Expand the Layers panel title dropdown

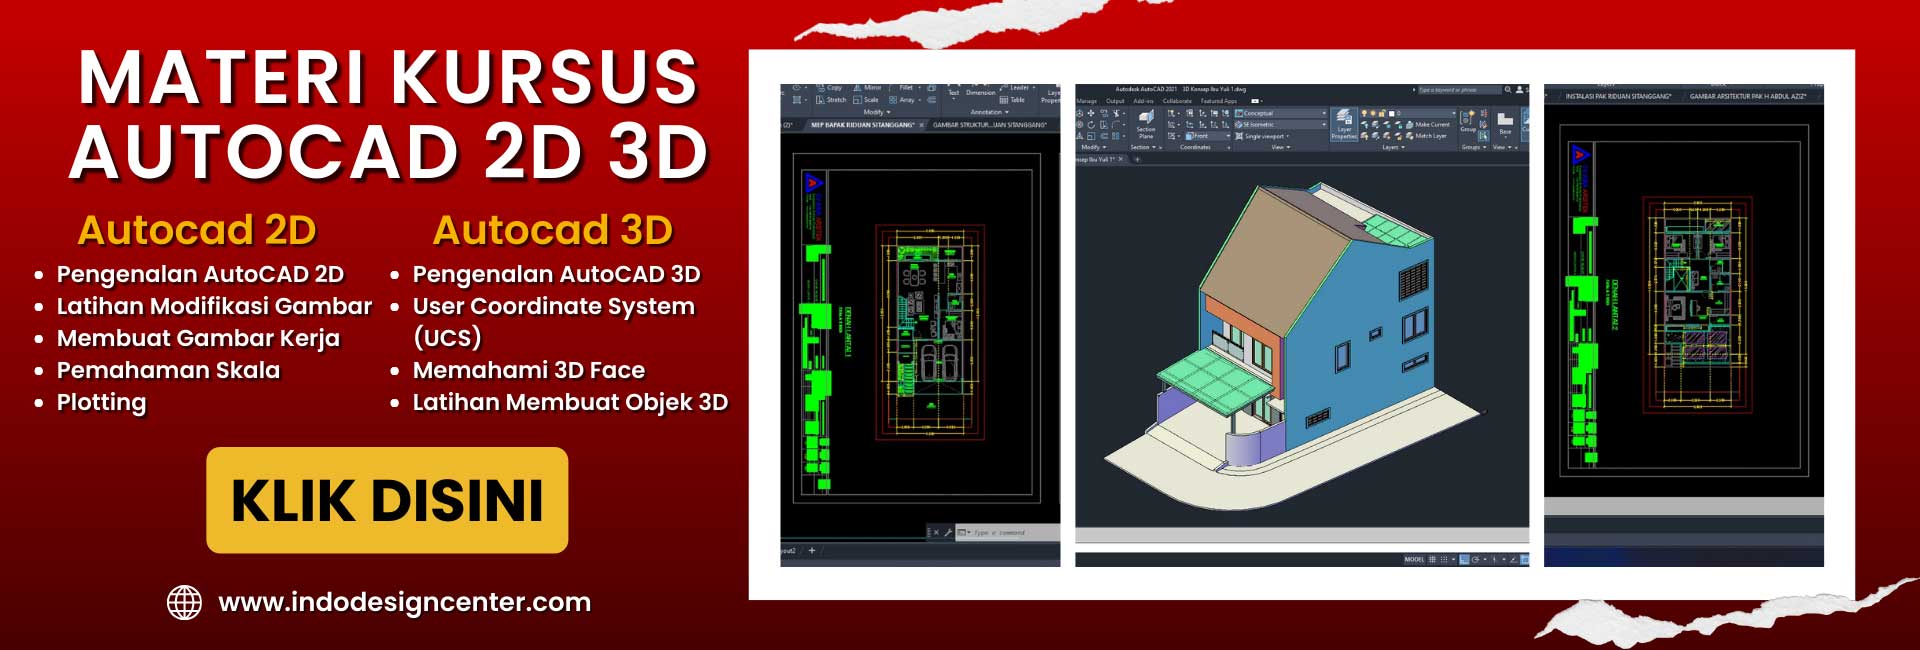coord(1393,147)
